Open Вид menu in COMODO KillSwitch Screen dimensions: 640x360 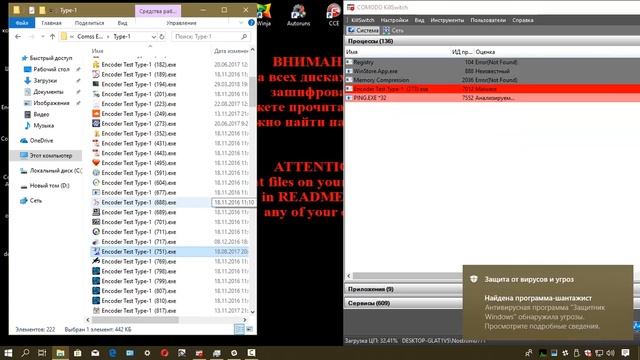click(419, 20)
